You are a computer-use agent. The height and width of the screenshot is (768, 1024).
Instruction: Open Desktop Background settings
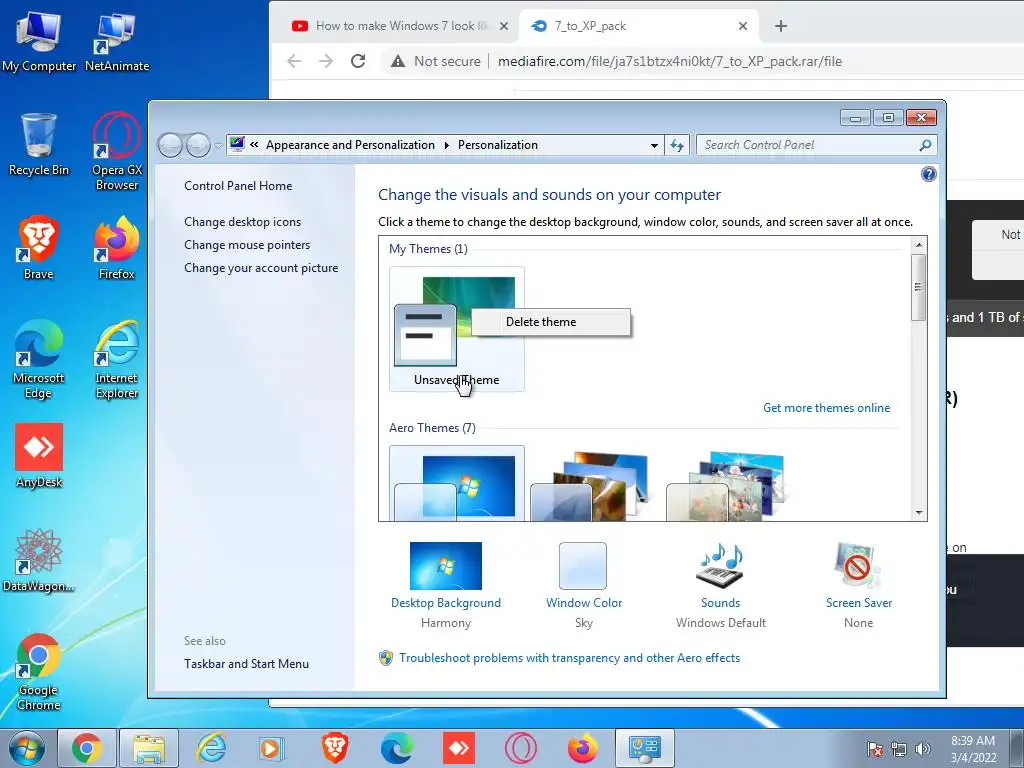pos(445,585)
